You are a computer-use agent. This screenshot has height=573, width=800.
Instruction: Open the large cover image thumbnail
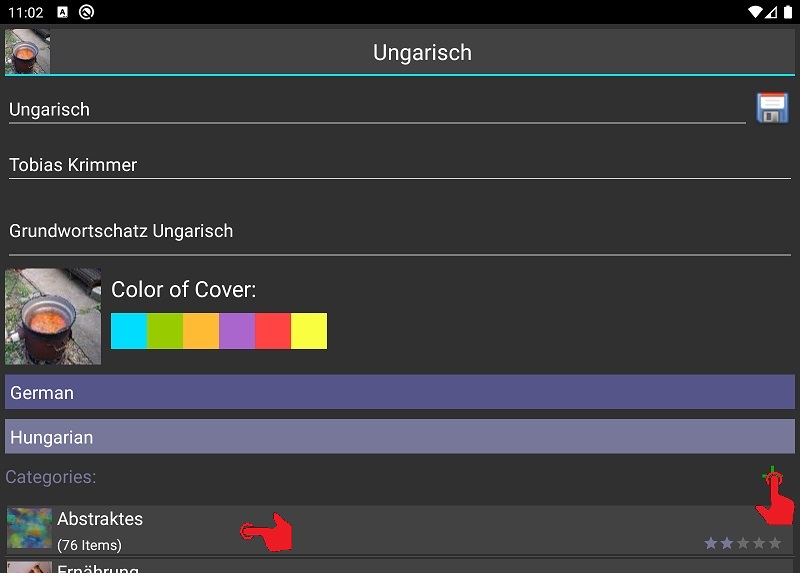53,316
